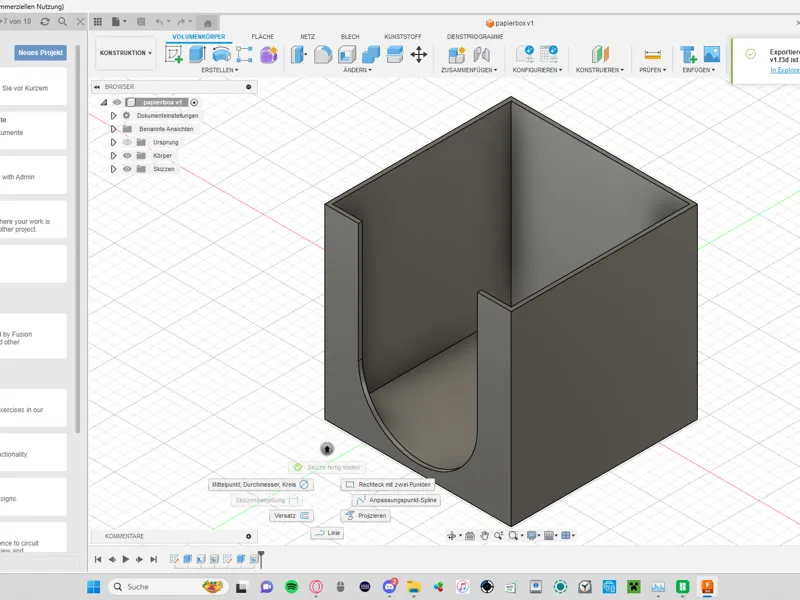This screenshot has width=800, height=600.
Task: Select the Extrude tool
Action: coord(197,54)
